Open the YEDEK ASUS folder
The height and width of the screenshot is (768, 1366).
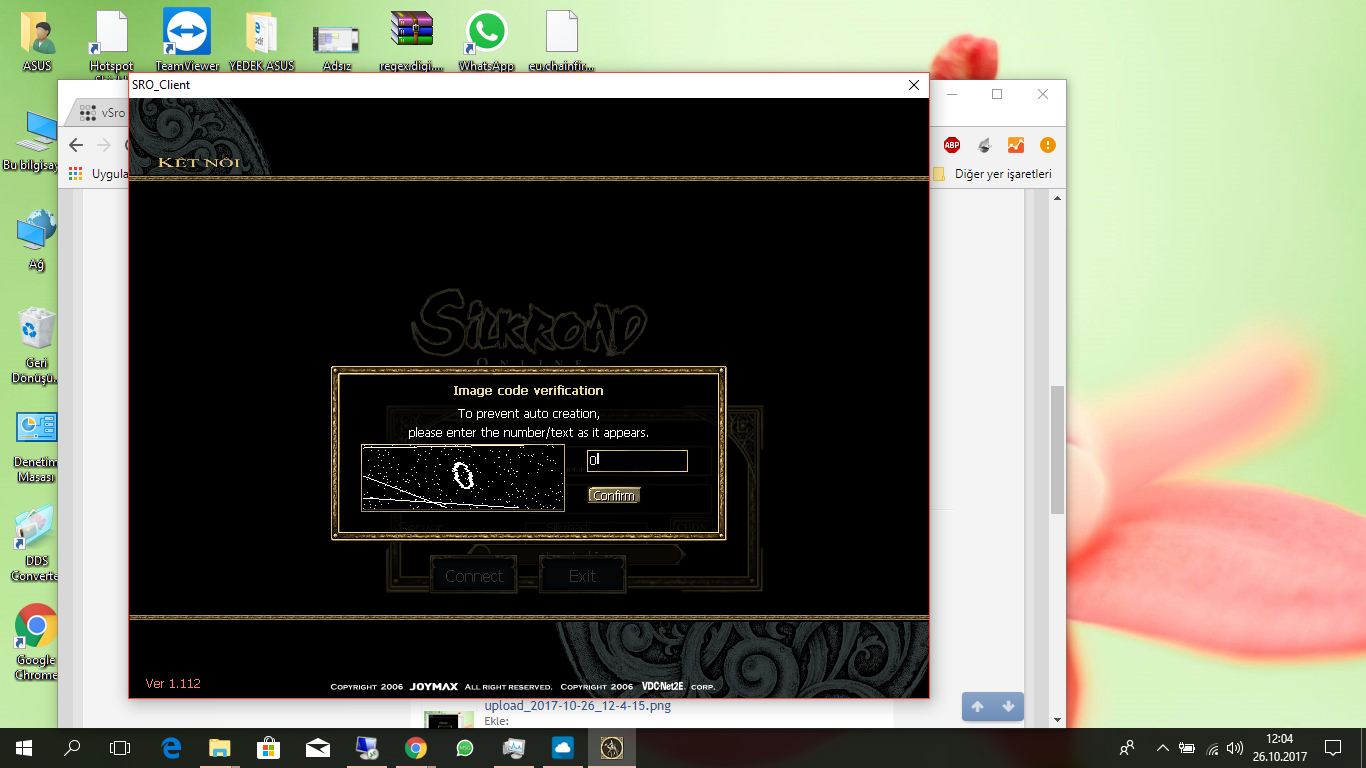click(x=261, y=42)
